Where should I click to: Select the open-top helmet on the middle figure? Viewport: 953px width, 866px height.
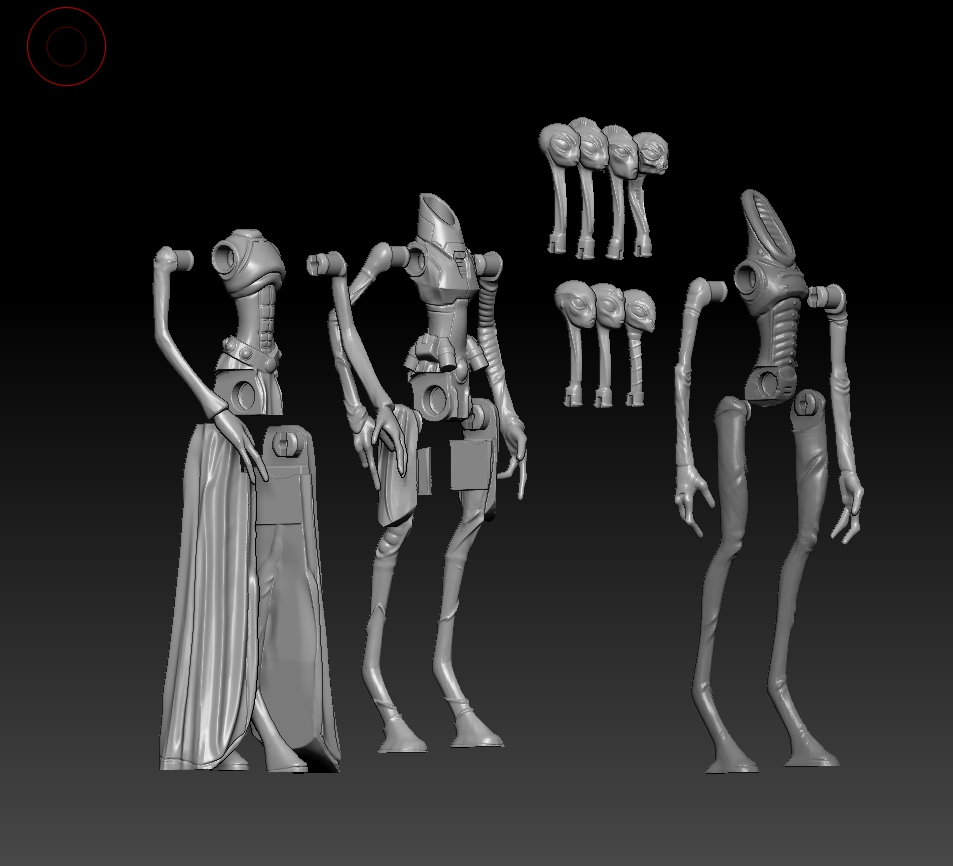[x=439, y=221]
